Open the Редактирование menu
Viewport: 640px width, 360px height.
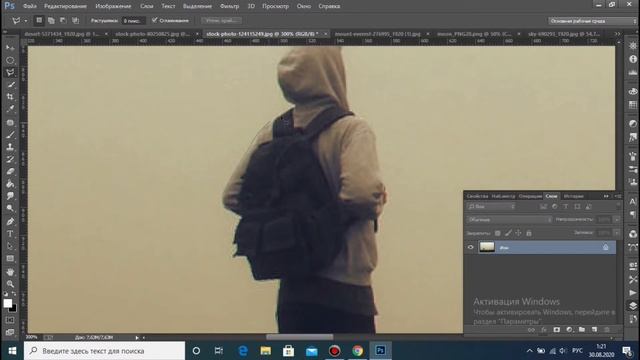65,6
